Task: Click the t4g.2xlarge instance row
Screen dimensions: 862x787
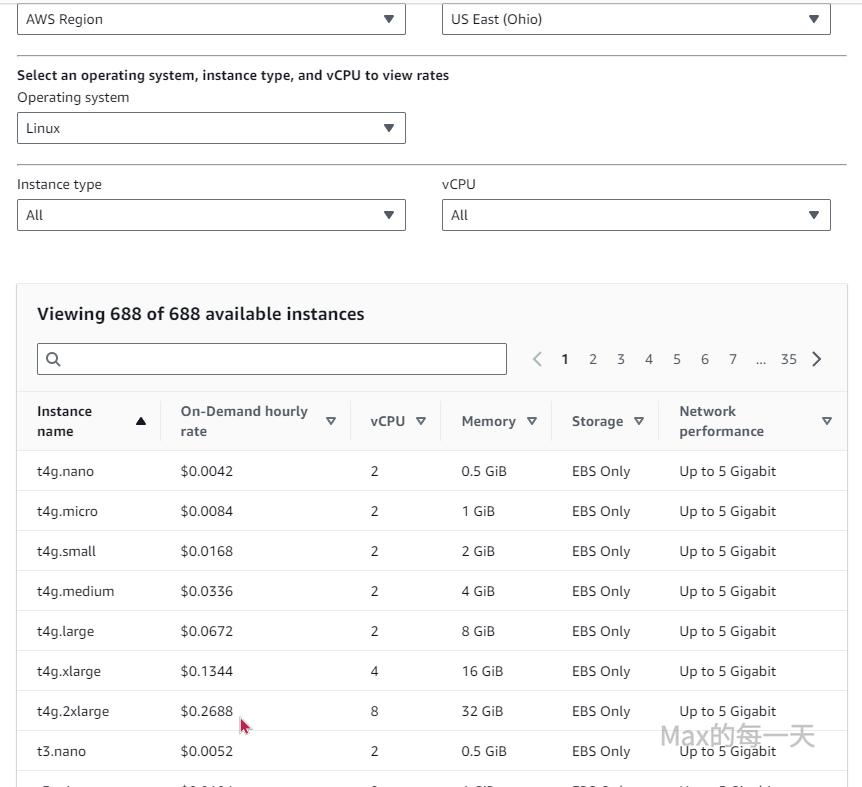Action: pos(73,711)
